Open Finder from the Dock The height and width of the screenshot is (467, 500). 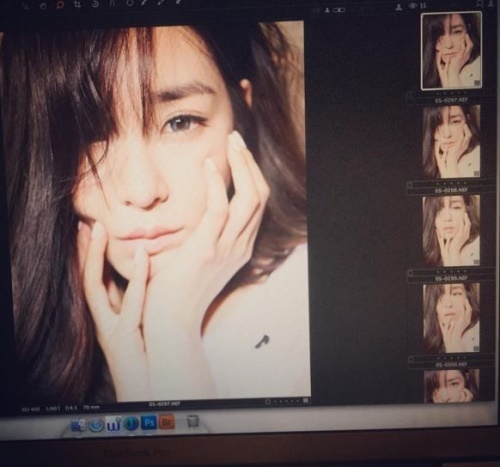[78, 425]
